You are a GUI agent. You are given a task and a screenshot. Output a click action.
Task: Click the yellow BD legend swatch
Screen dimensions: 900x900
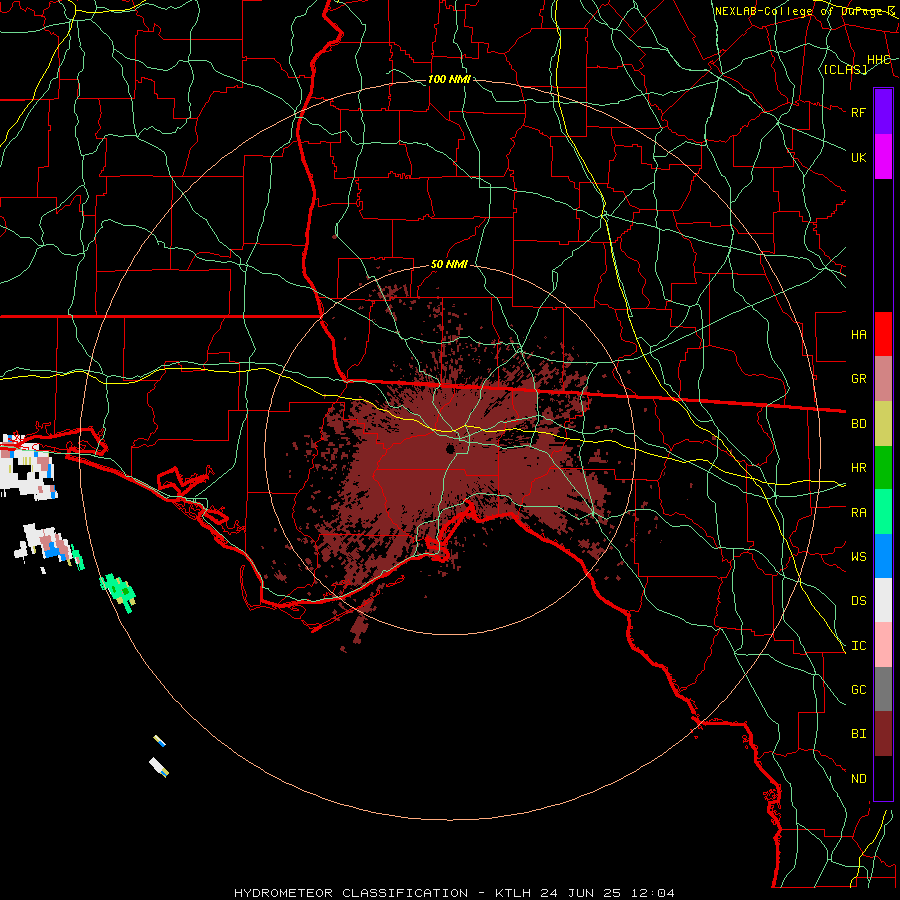click(883, 424)
